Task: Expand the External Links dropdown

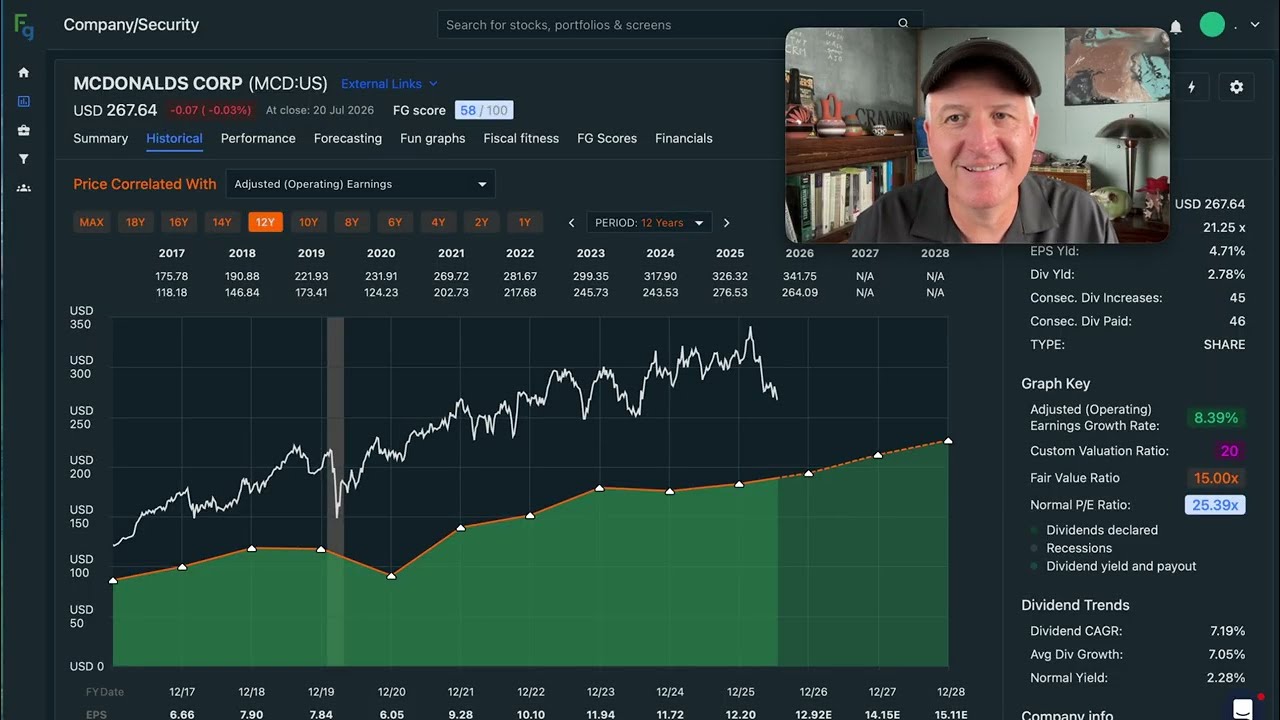Action: 389,84
